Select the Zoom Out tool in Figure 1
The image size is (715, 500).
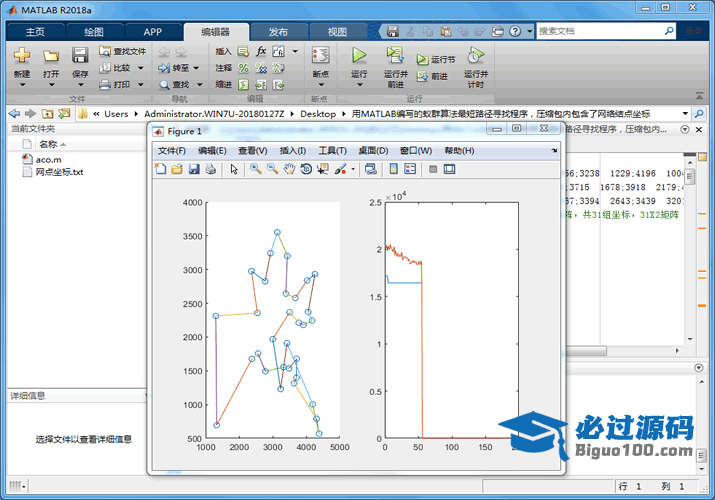tap(273, 169)
